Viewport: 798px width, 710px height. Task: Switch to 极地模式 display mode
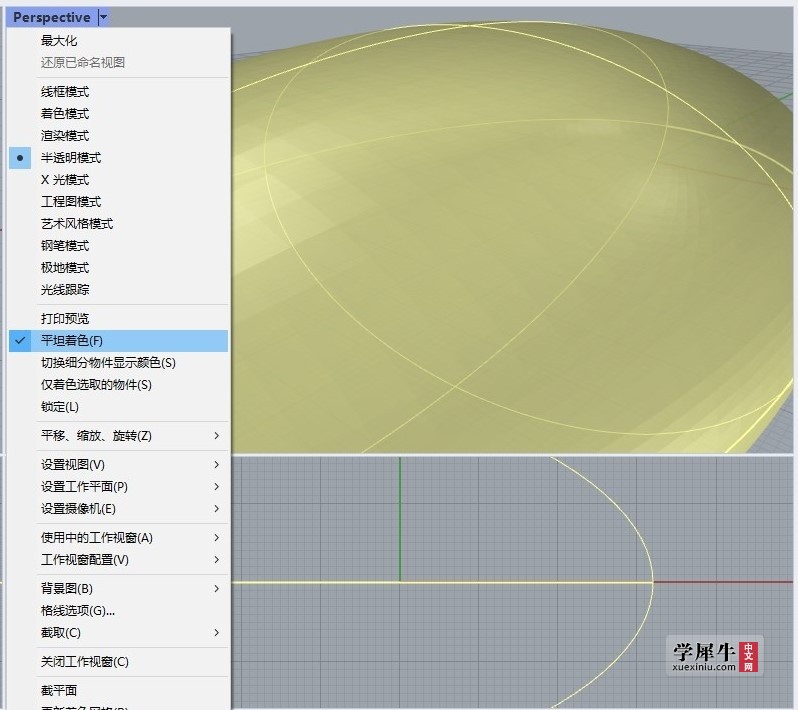119,268
